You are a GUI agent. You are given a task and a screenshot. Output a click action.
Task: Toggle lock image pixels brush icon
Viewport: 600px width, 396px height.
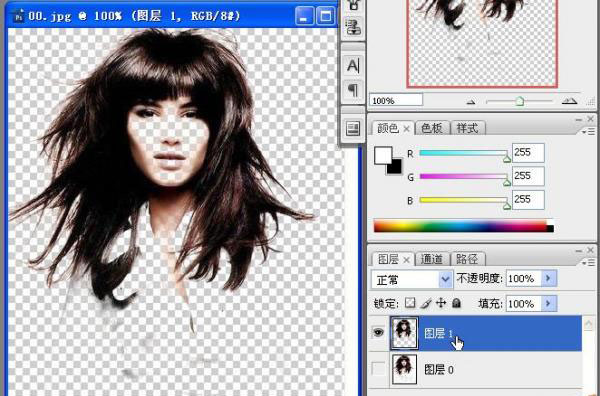(x=426, y=303)
